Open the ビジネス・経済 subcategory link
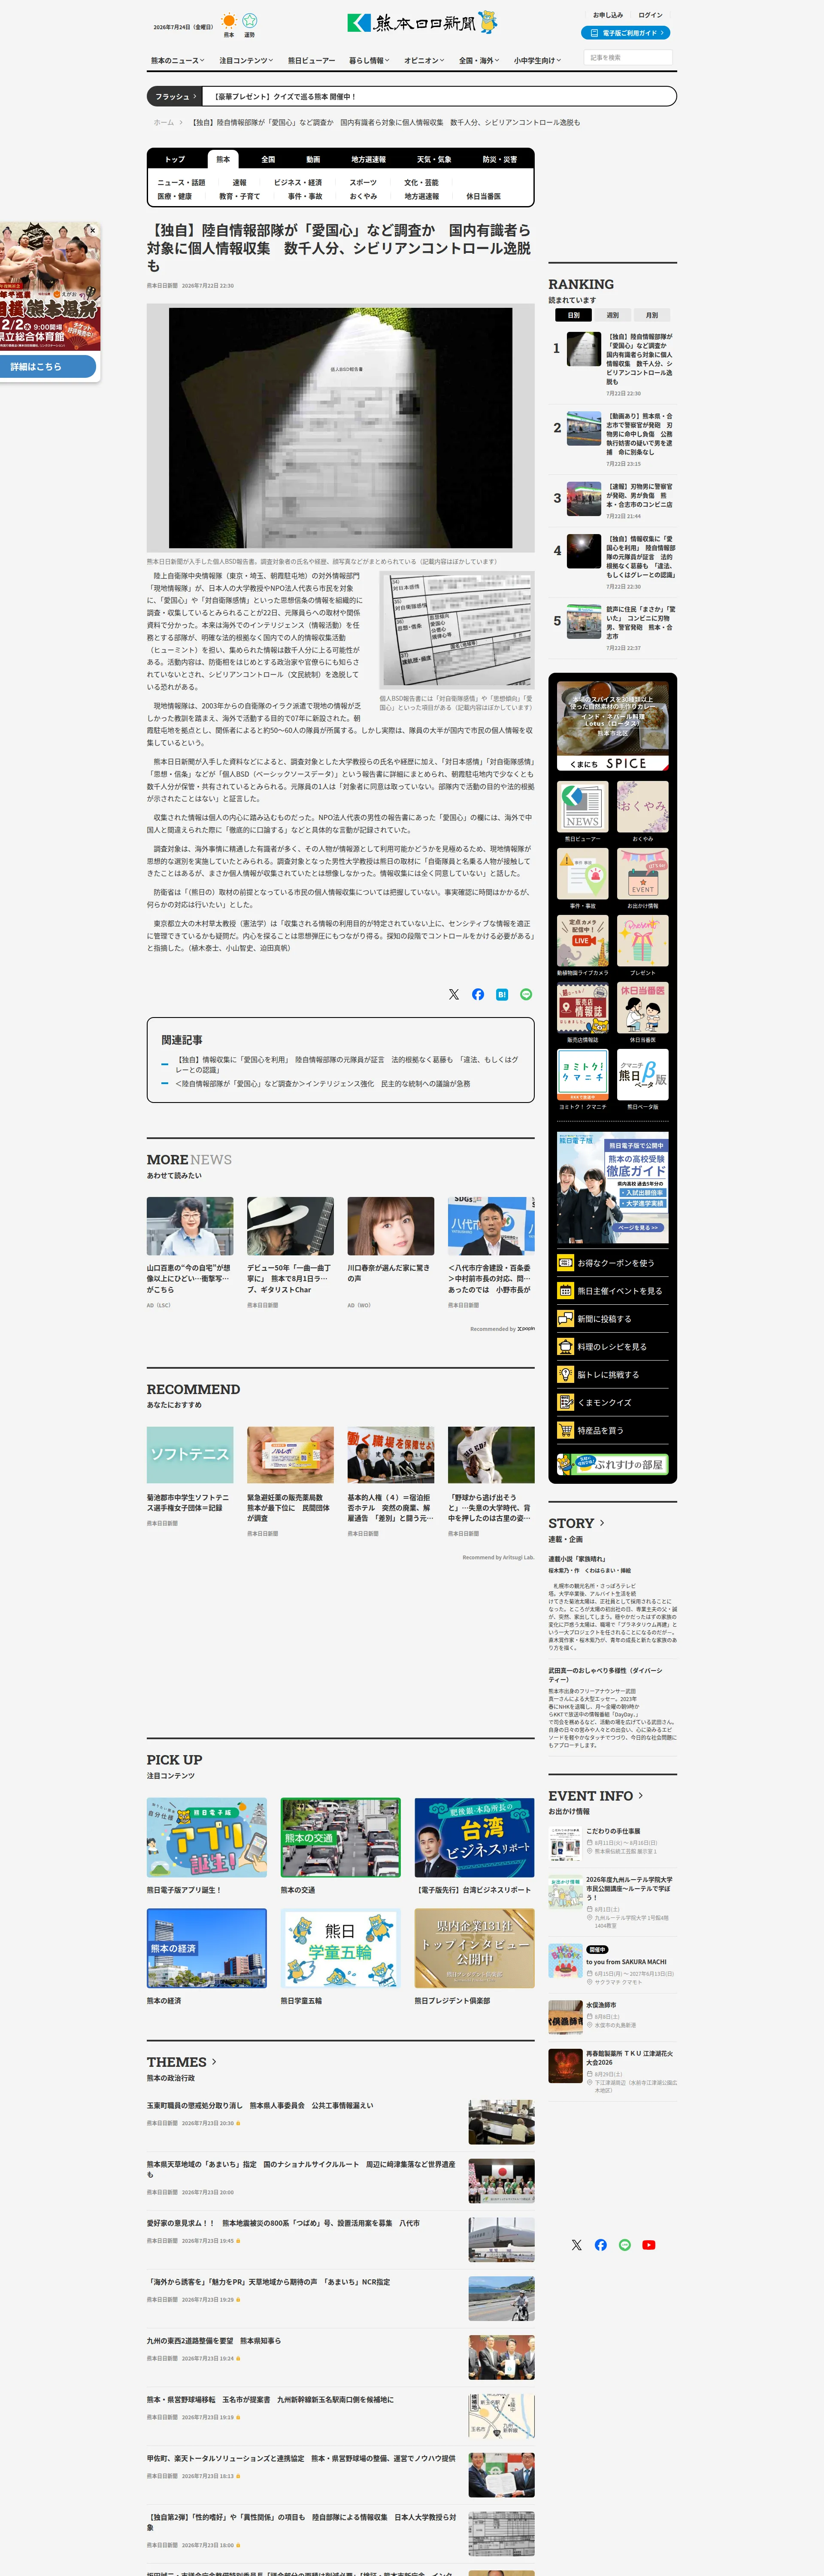Image resolution: width=824 pixels, height=2576 pixels. [298, 183]
